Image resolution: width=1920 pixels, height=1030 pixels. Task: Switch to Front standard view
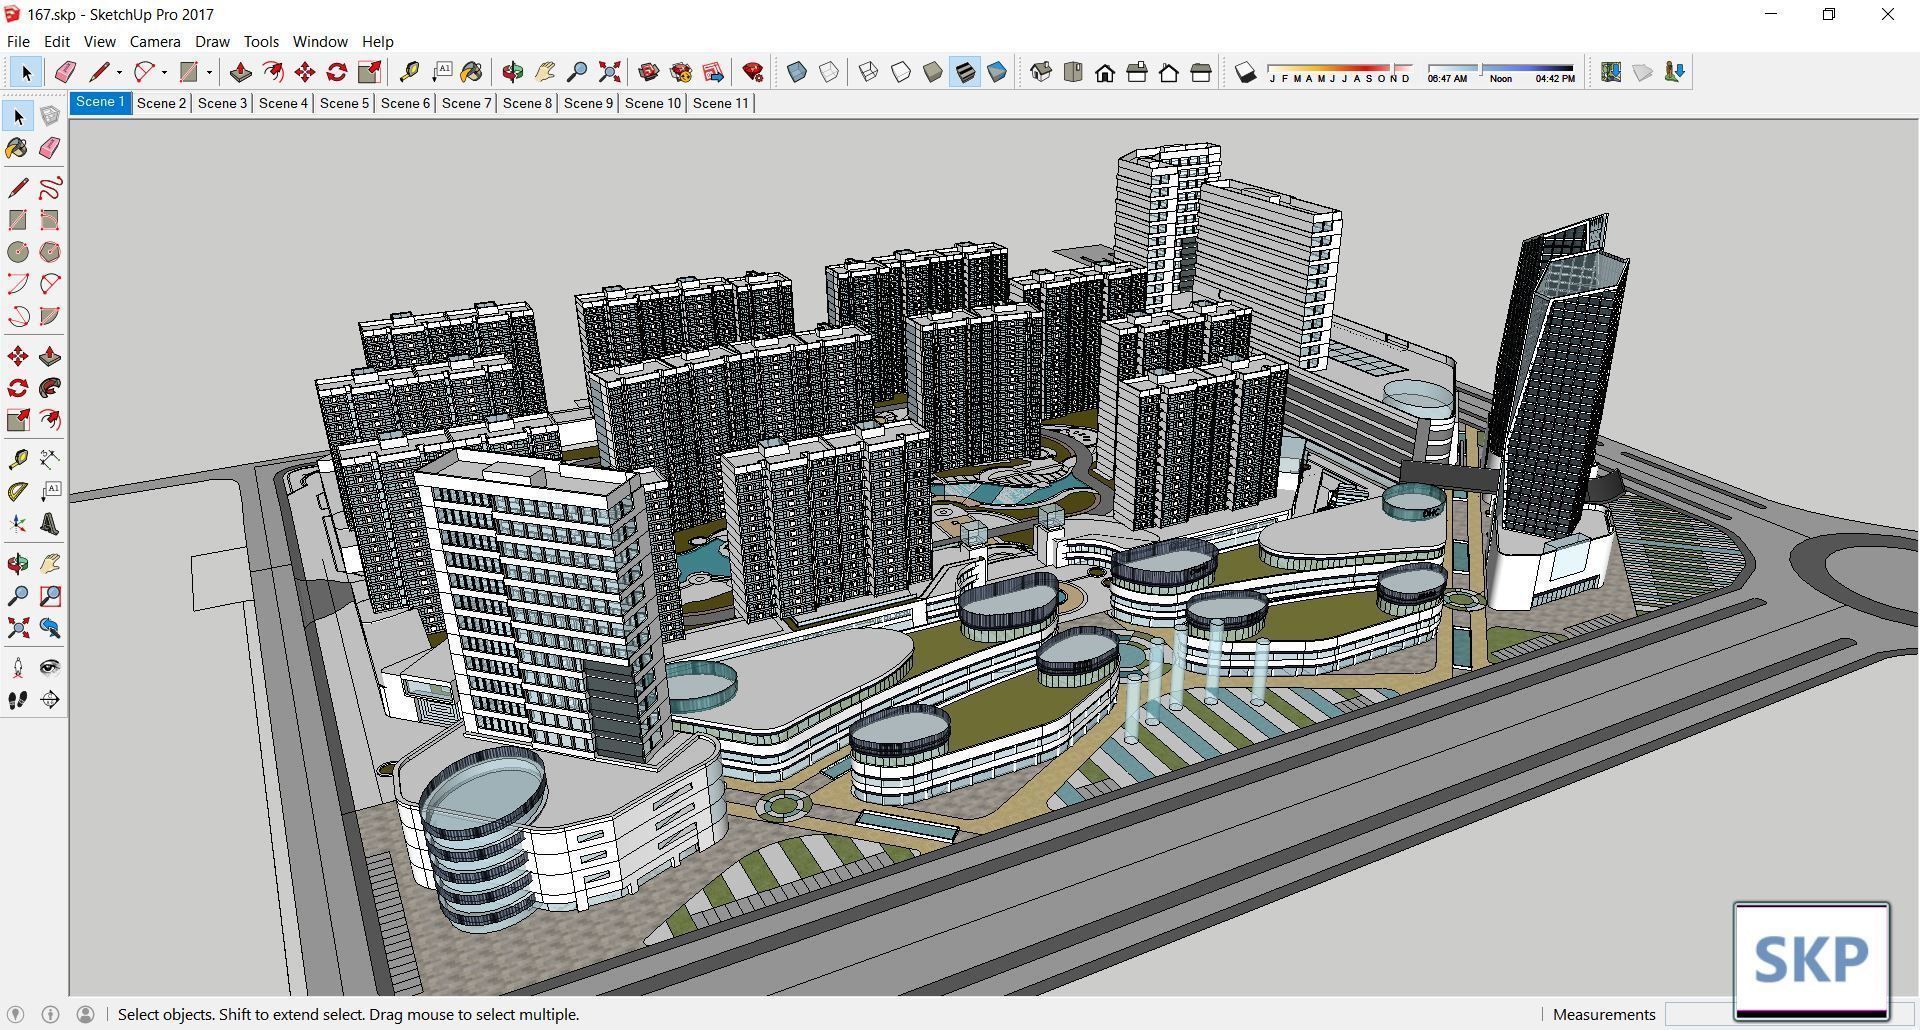pyautogui.click(x=1105, y=72)
